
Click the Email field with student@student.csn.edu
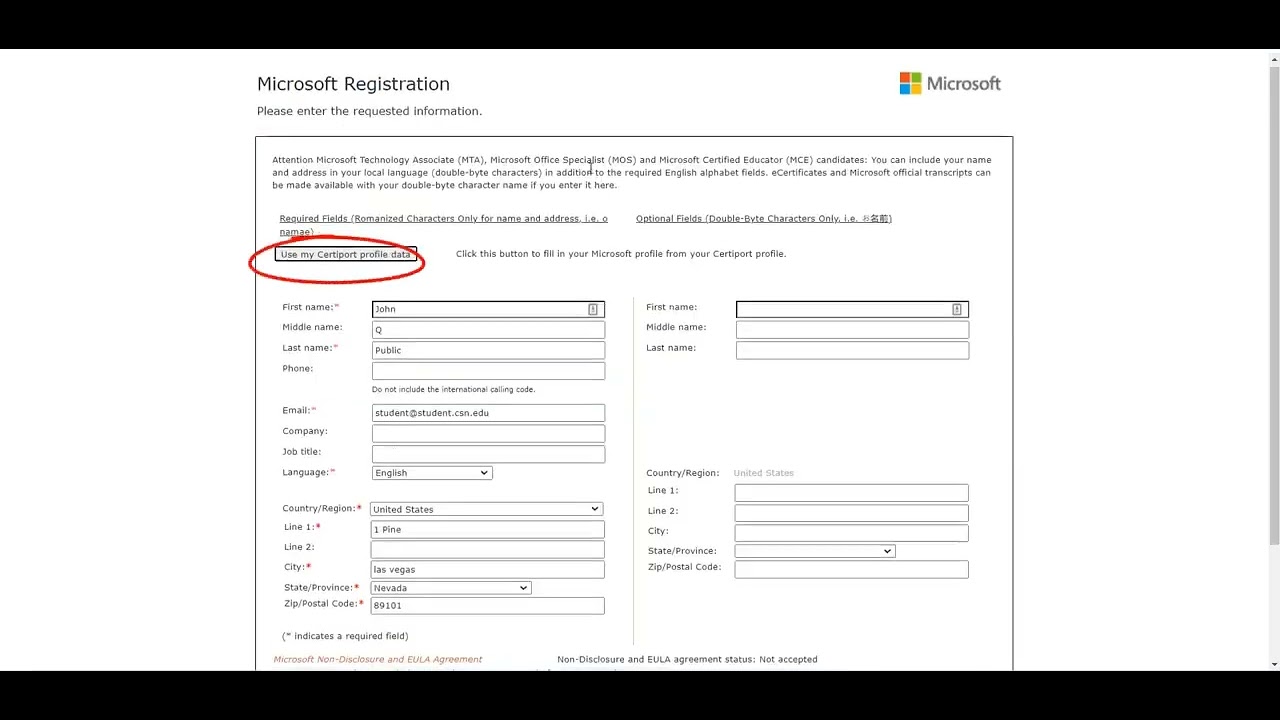[x=488, y=413]
